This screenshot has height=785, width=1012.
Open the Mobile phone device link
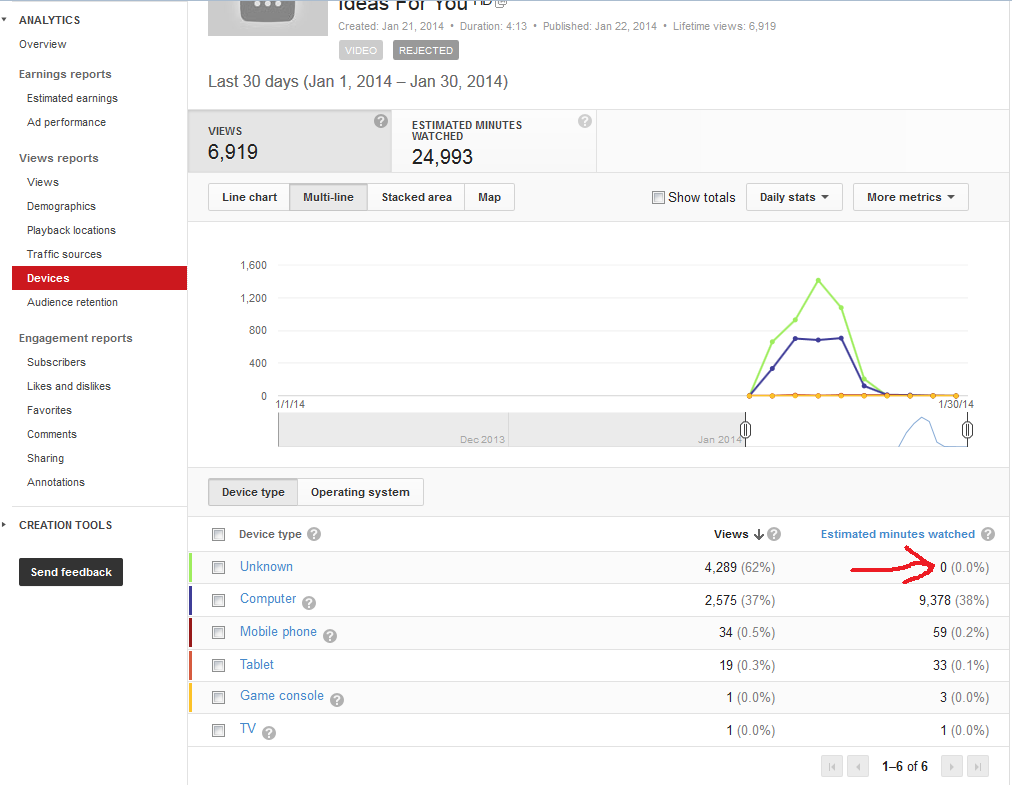coord(278,631)
